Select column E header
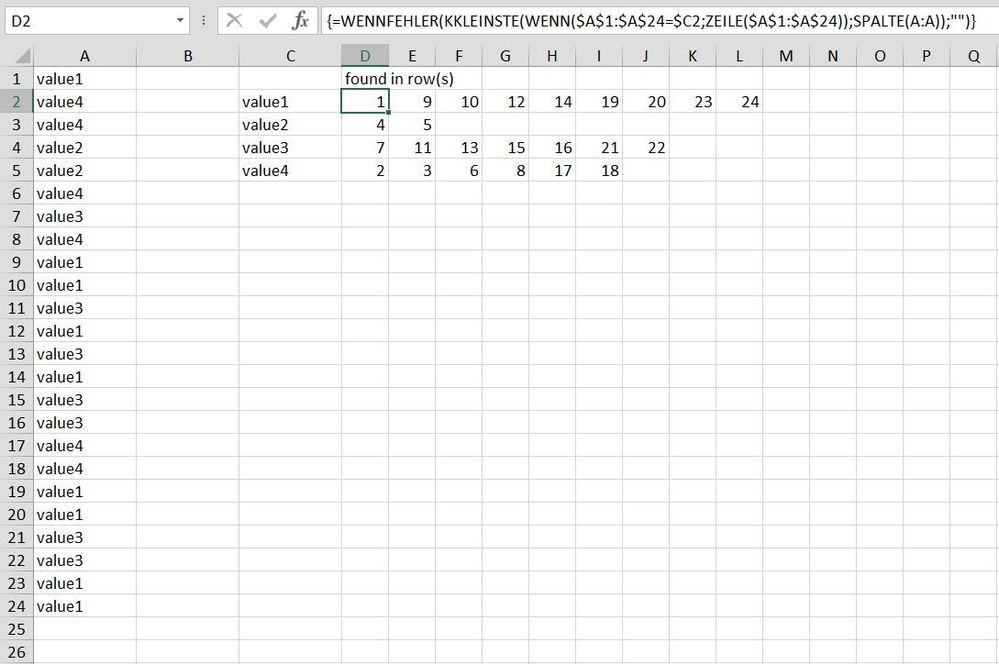This screenshot has width=999, height=664. coord(412,56)
